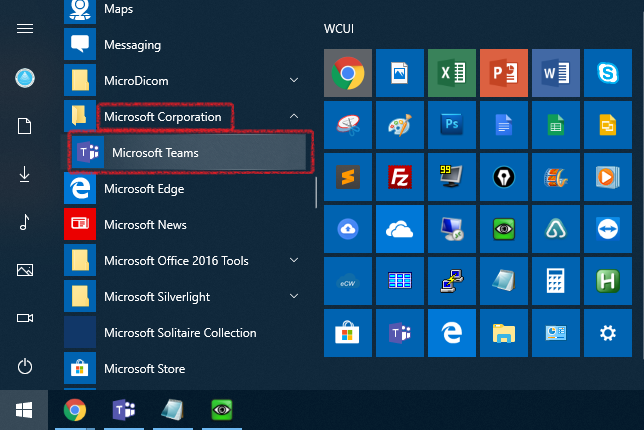Open the Music shortcut in the rail

(25, 222)
